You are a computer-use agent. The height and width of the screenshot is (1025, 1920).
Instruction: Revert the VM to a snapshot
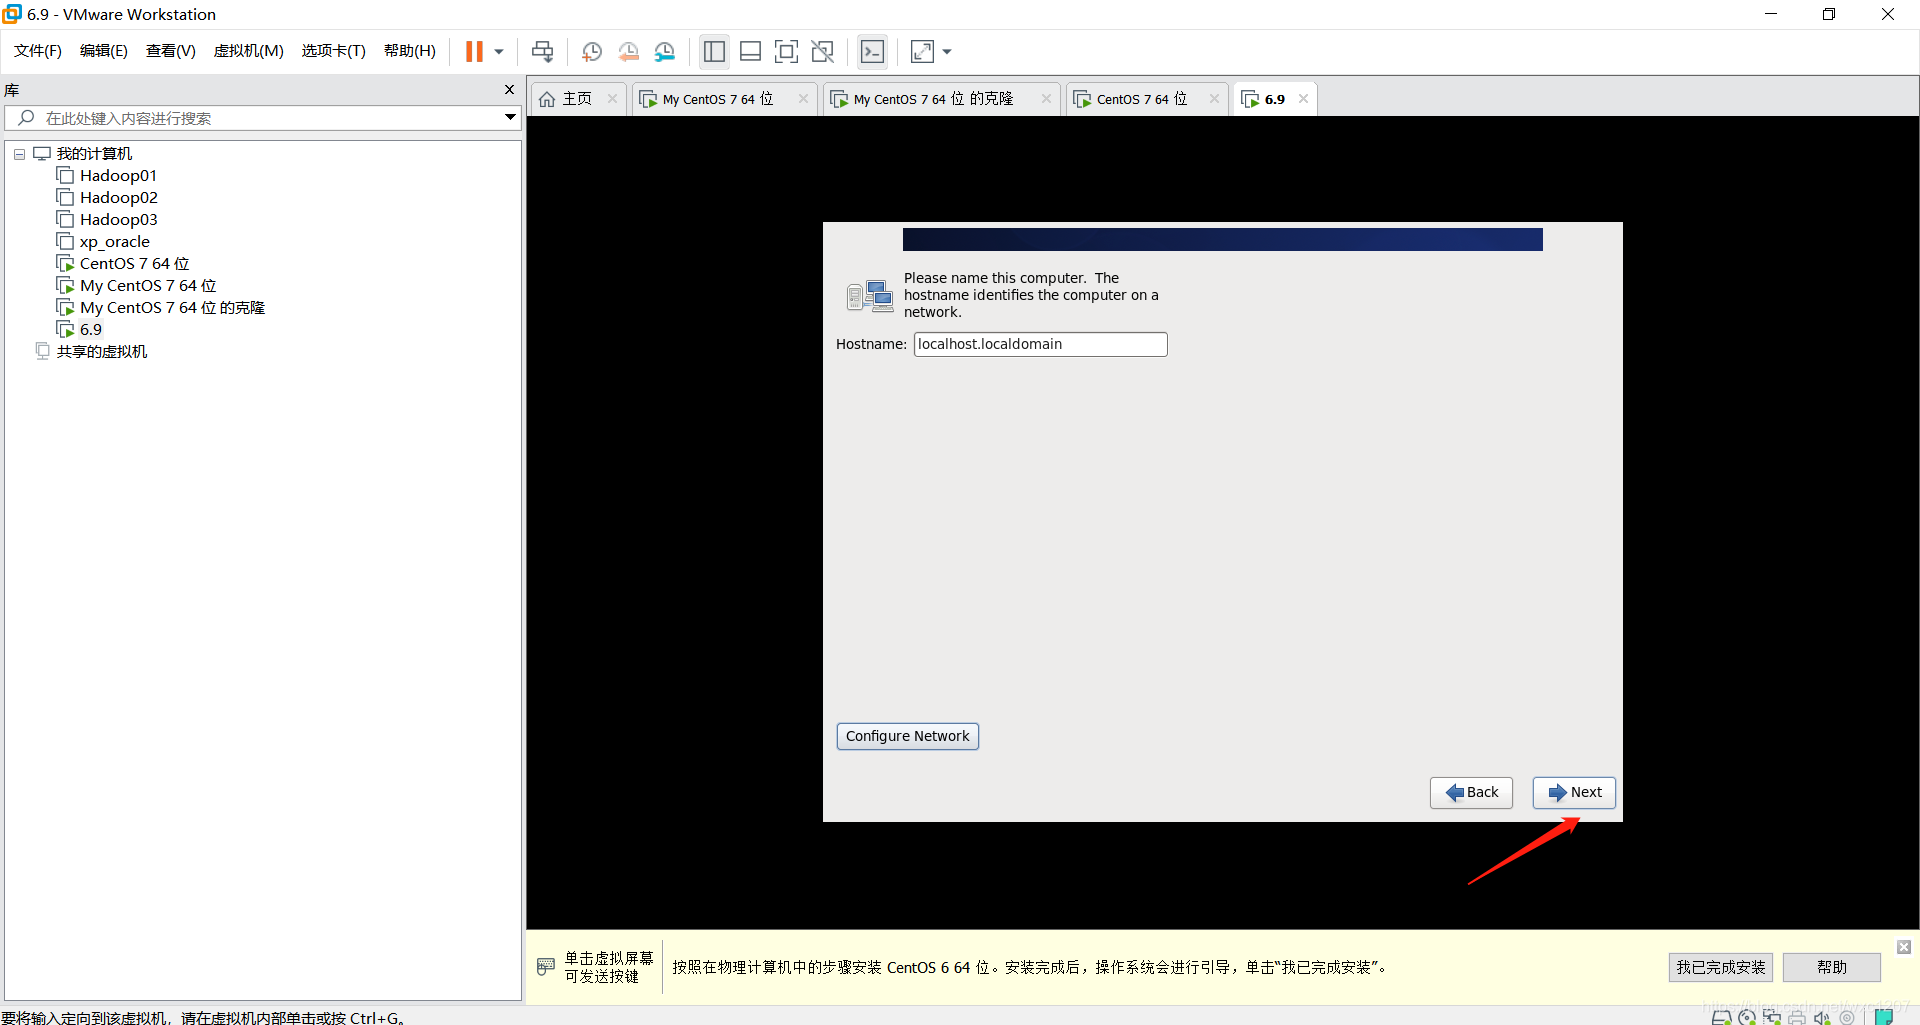coord(629,51)
